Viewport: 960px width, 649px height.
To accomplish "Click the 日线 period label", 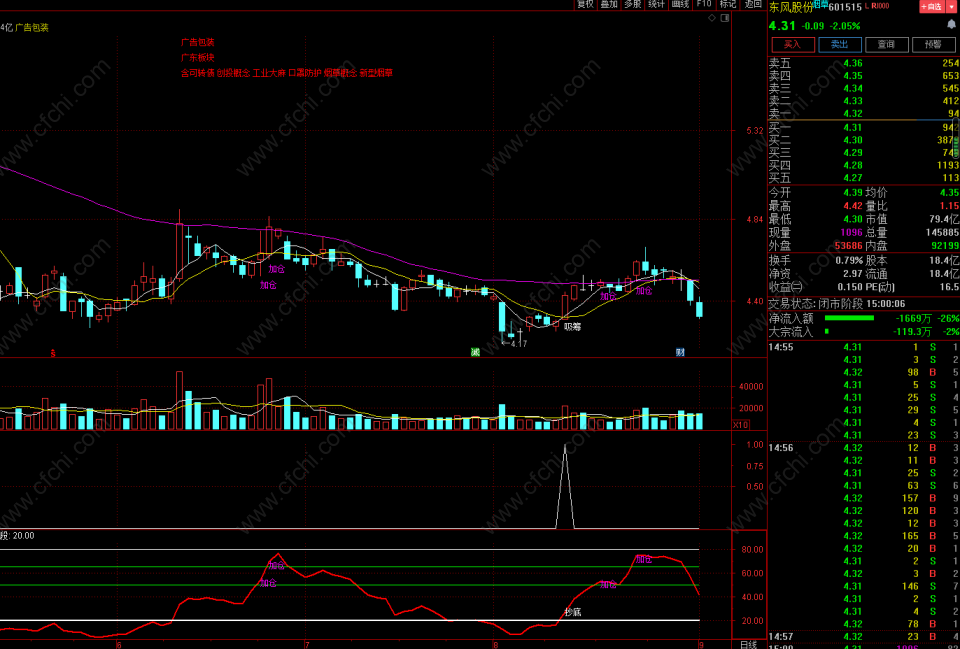I will coord(748,645).
